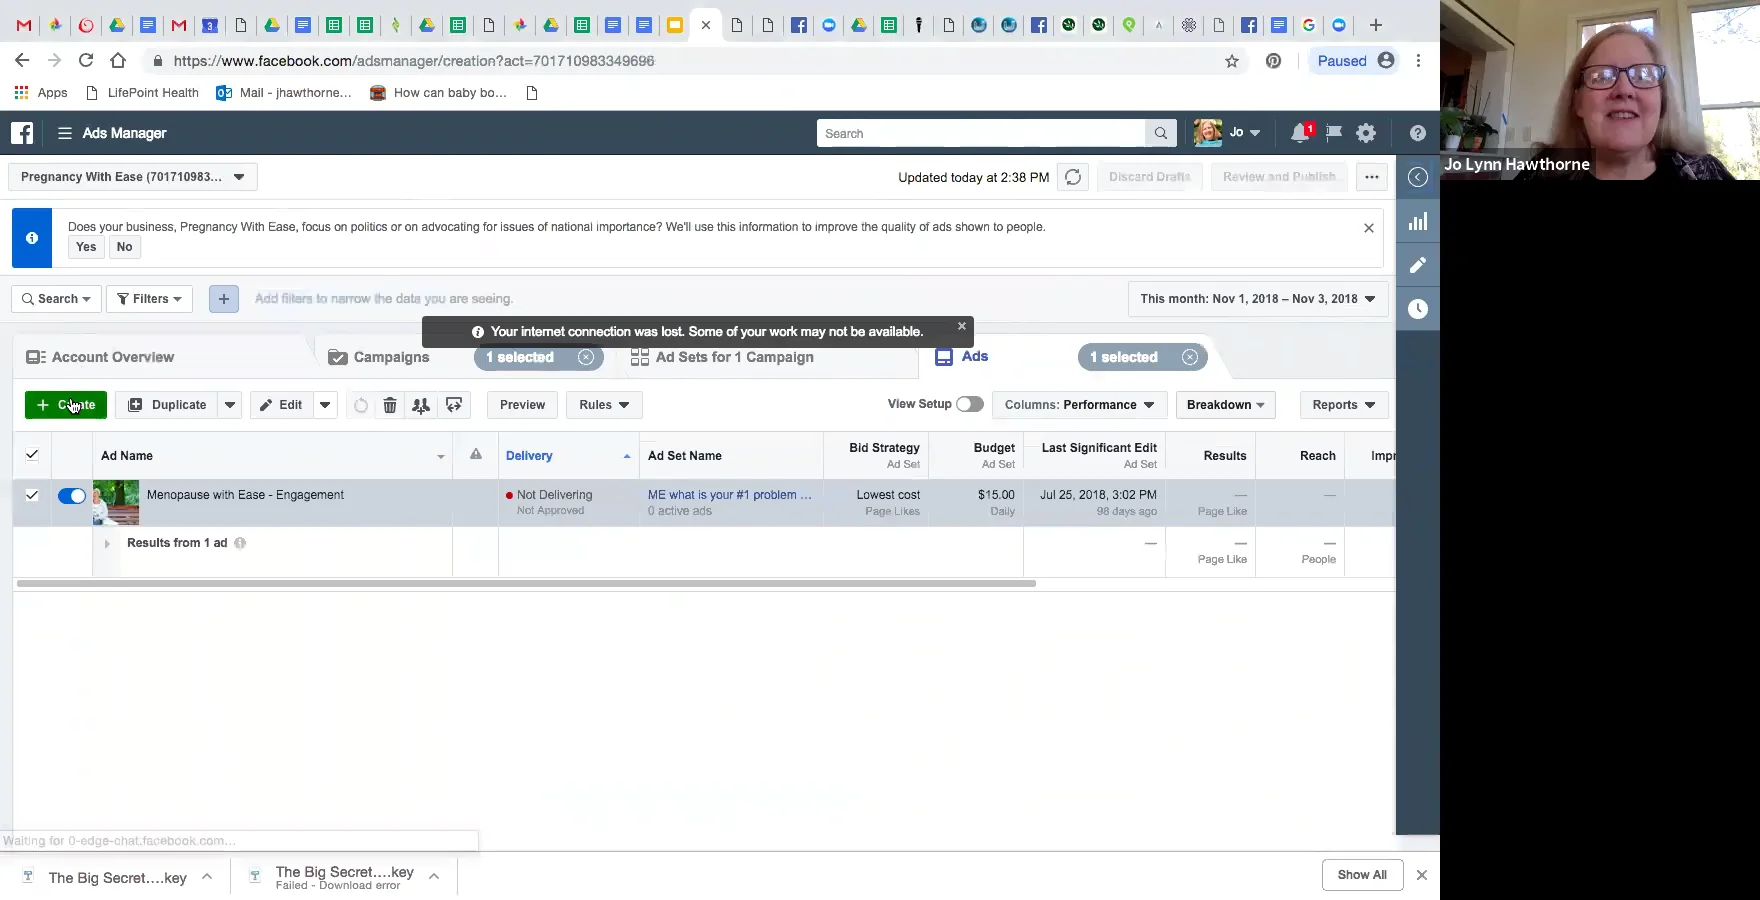Open the Create Lookalike Audience icon
This screenshot has width=1760, height=900.
pyautogui.click(x=421, y=405)
